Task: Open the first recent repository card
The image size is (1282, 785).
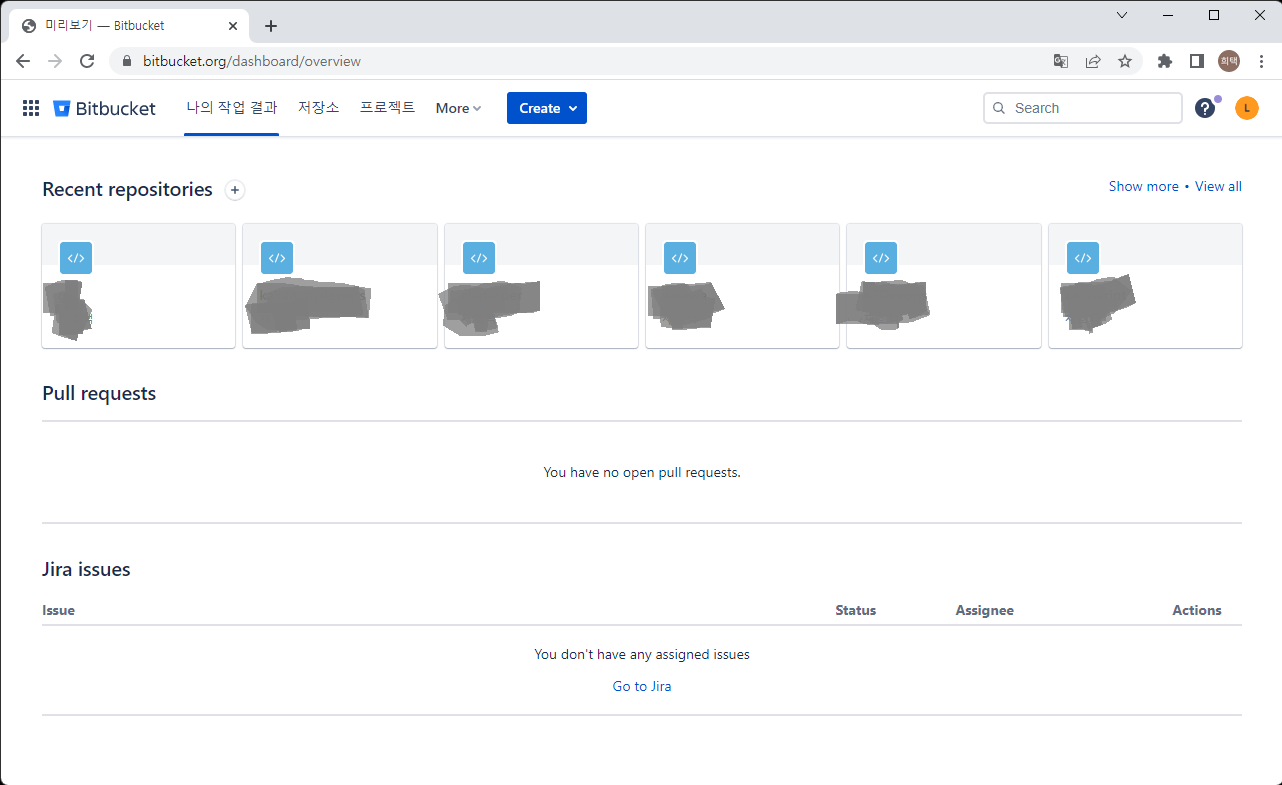Action: point(139,286)
